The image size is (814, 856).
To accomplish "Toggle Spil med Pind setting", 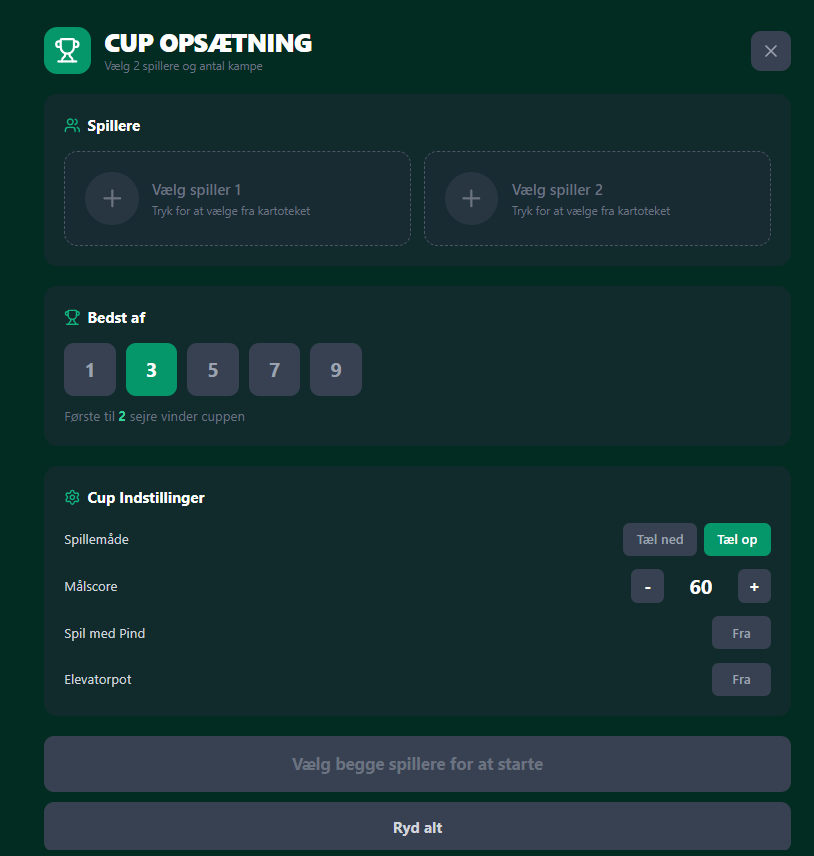I will pos(741,633).
